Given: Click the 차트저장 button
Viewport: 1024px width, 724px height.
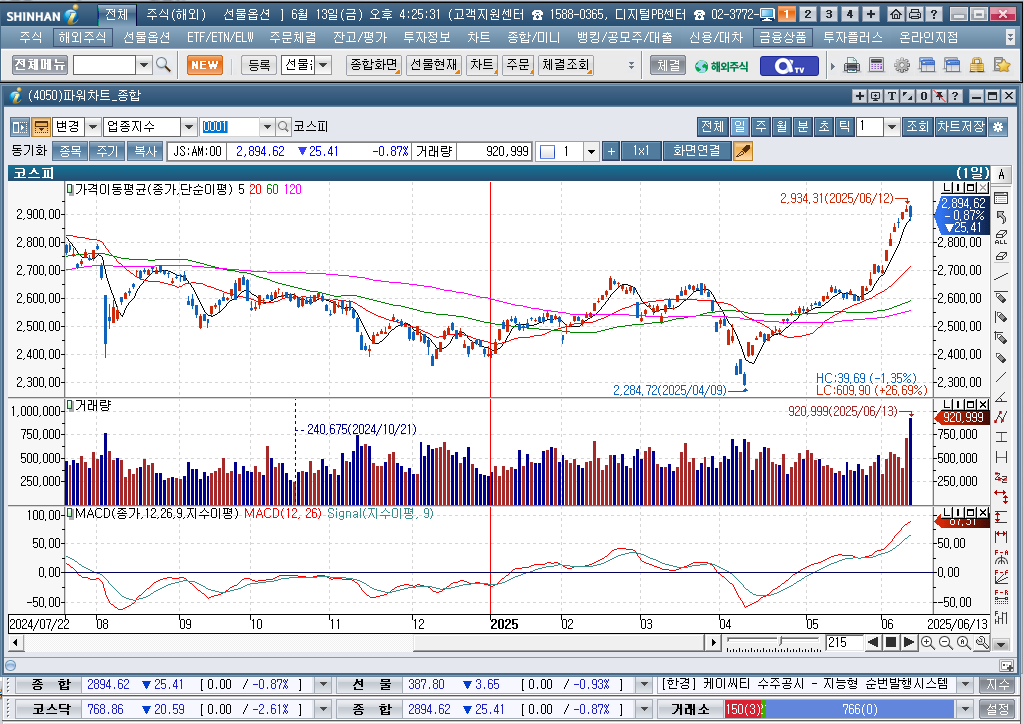Looking at the screenshot, I should coord(960,127).
